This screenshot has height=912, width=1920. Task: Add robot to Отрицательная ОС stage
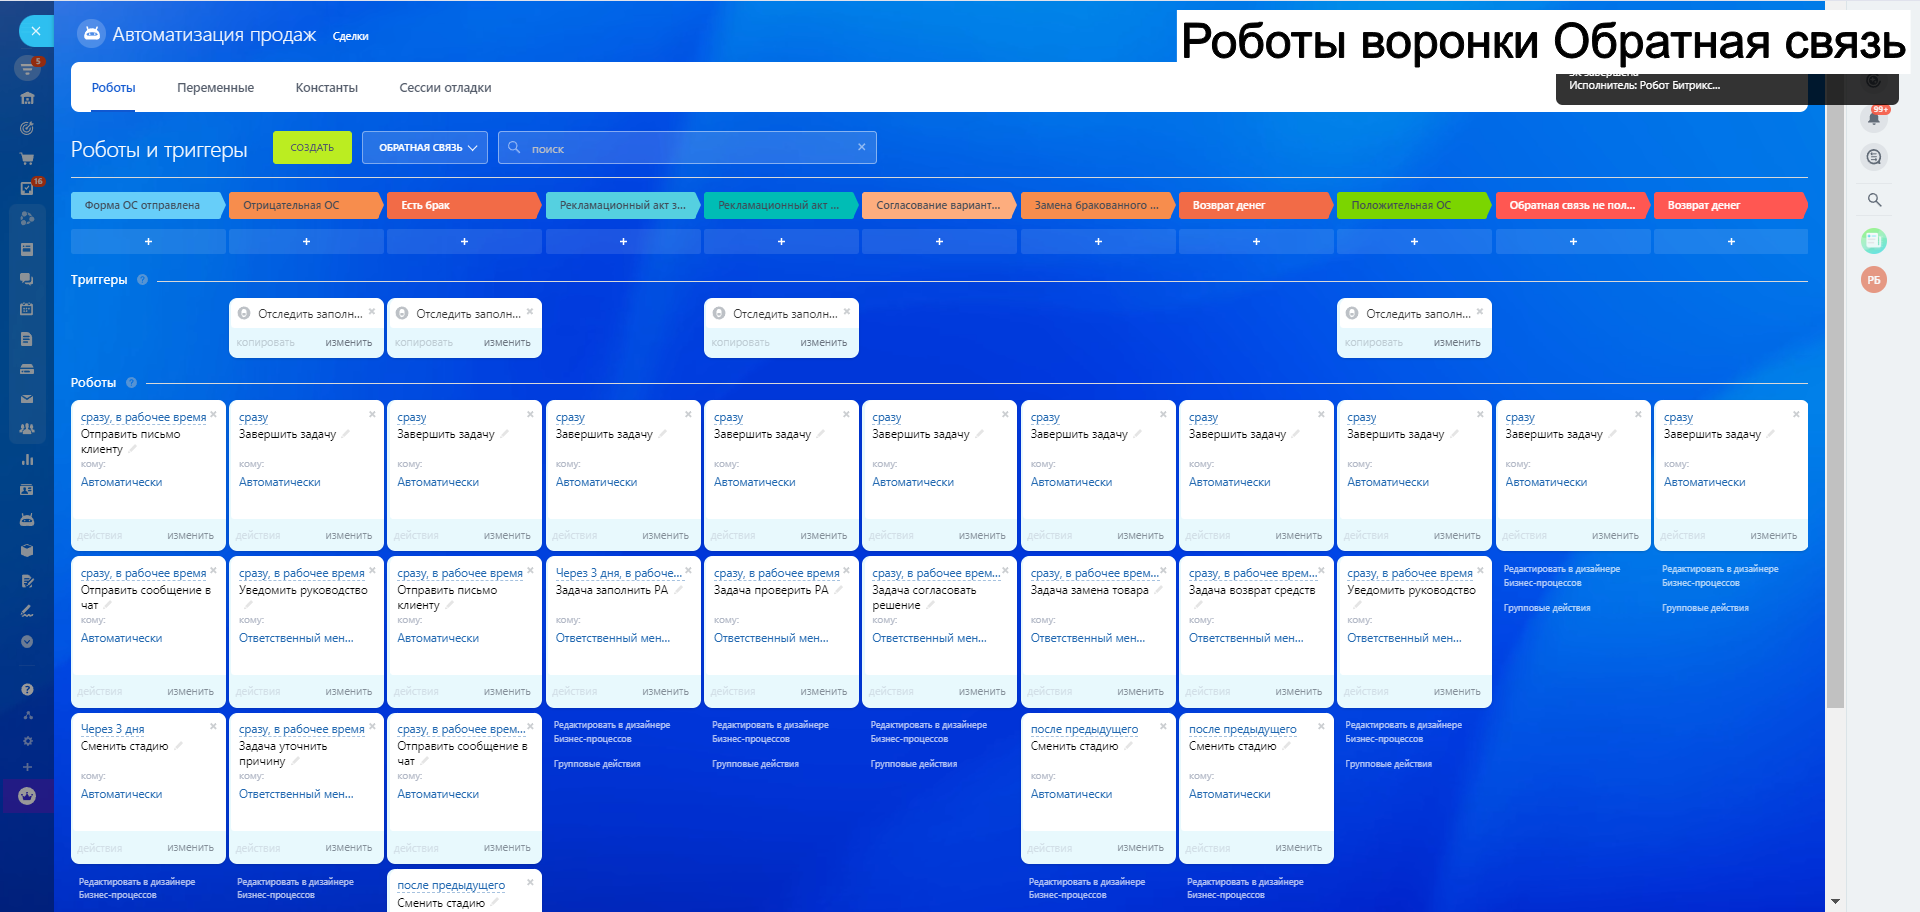(x=306, y=241)
